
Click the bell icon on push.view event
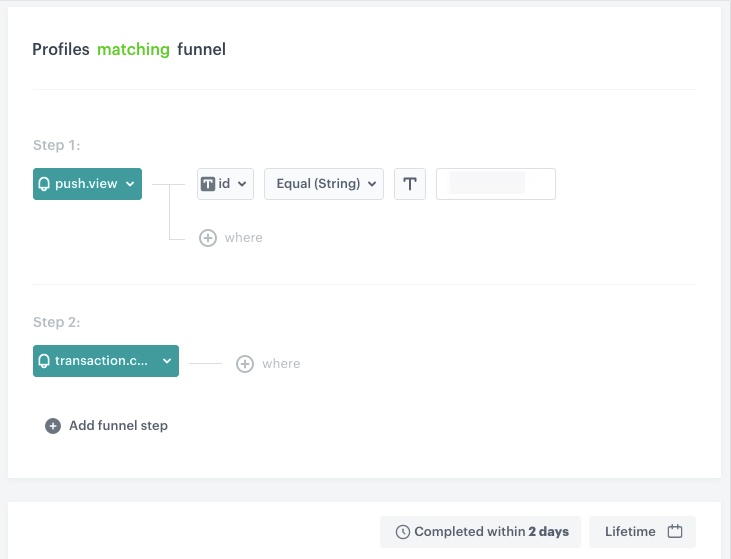point(44,184)
